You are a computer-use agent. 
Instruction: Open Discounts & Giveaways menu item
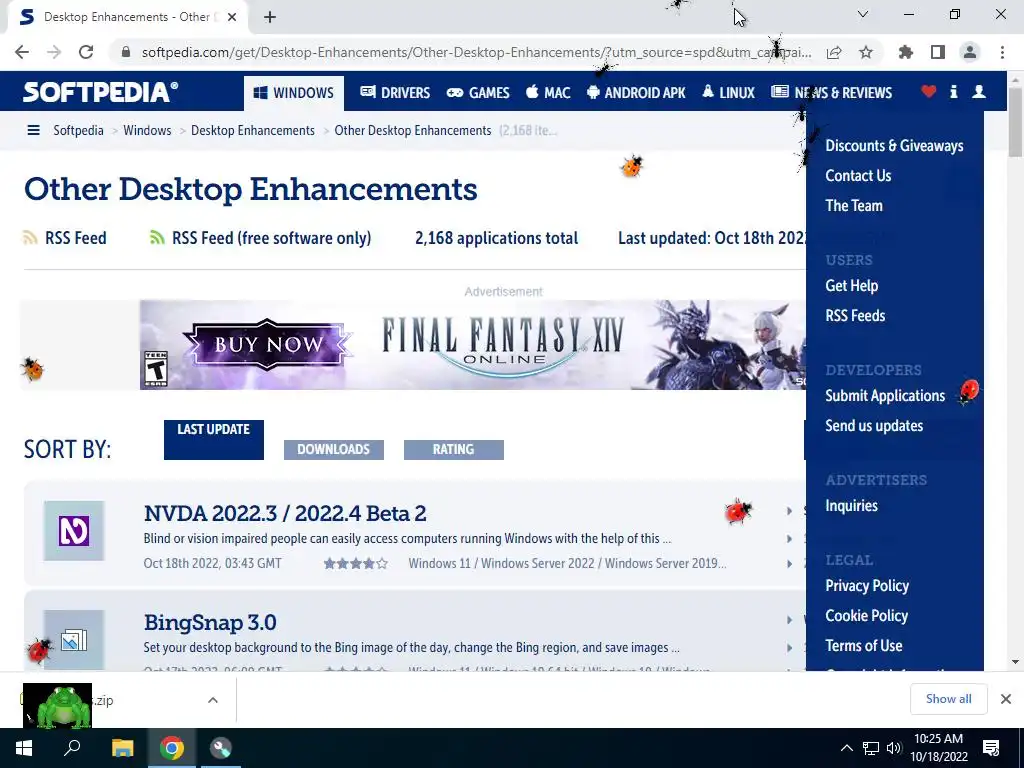pyautogui.click(x=894, y=146)
